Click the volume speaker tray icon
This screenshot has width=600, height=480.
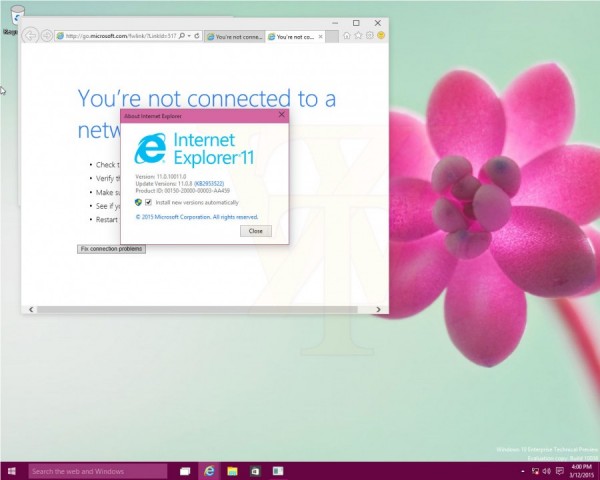(x=547, y=471)
